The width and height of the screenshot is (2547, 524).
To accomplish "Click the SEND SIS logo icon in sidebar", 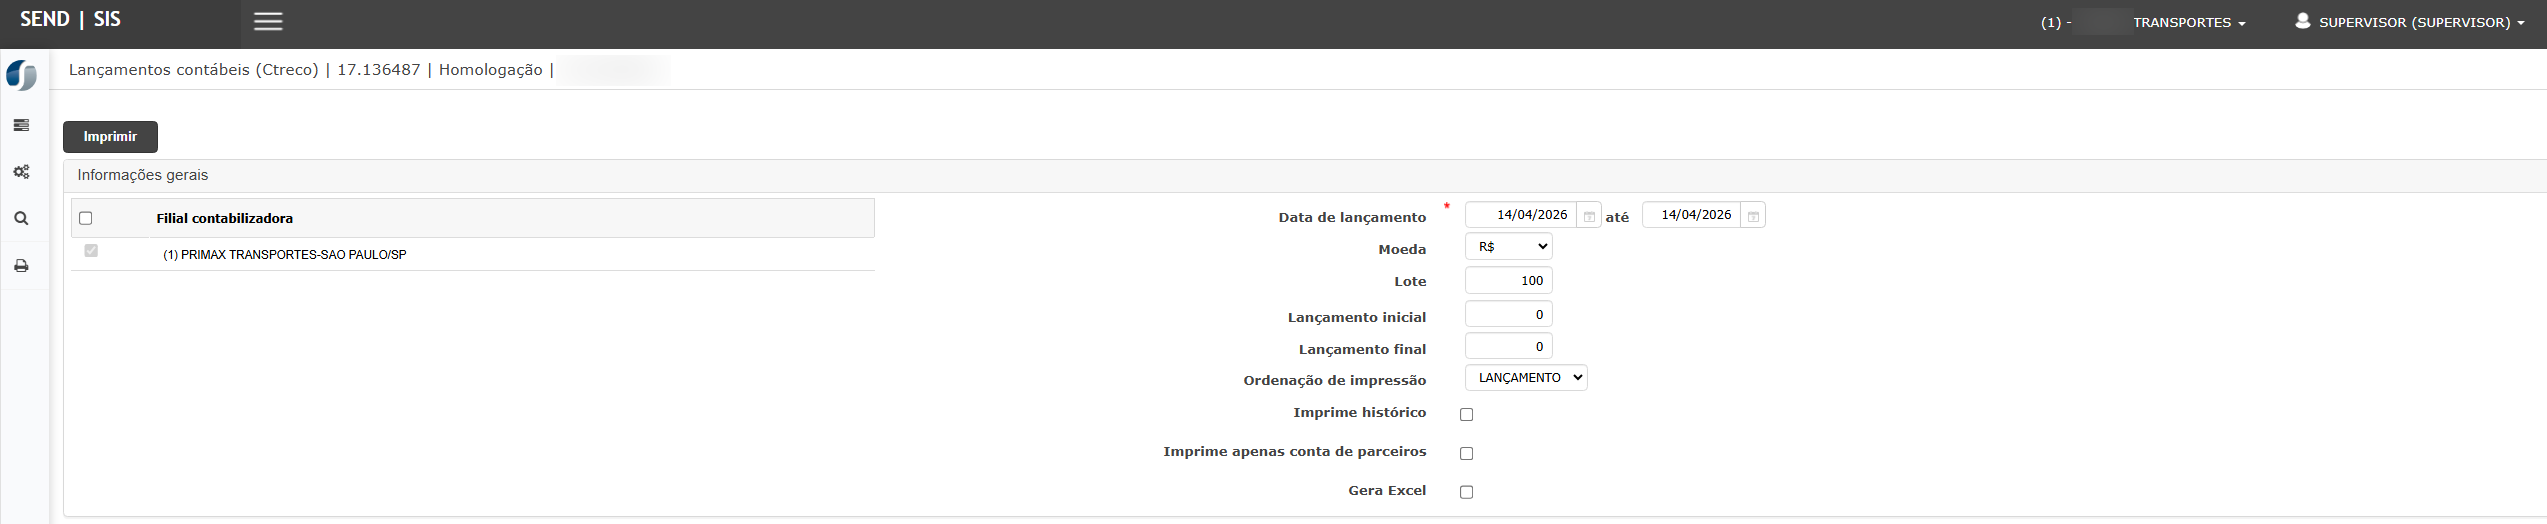I will pyautogui.click(x=21, y=76).
